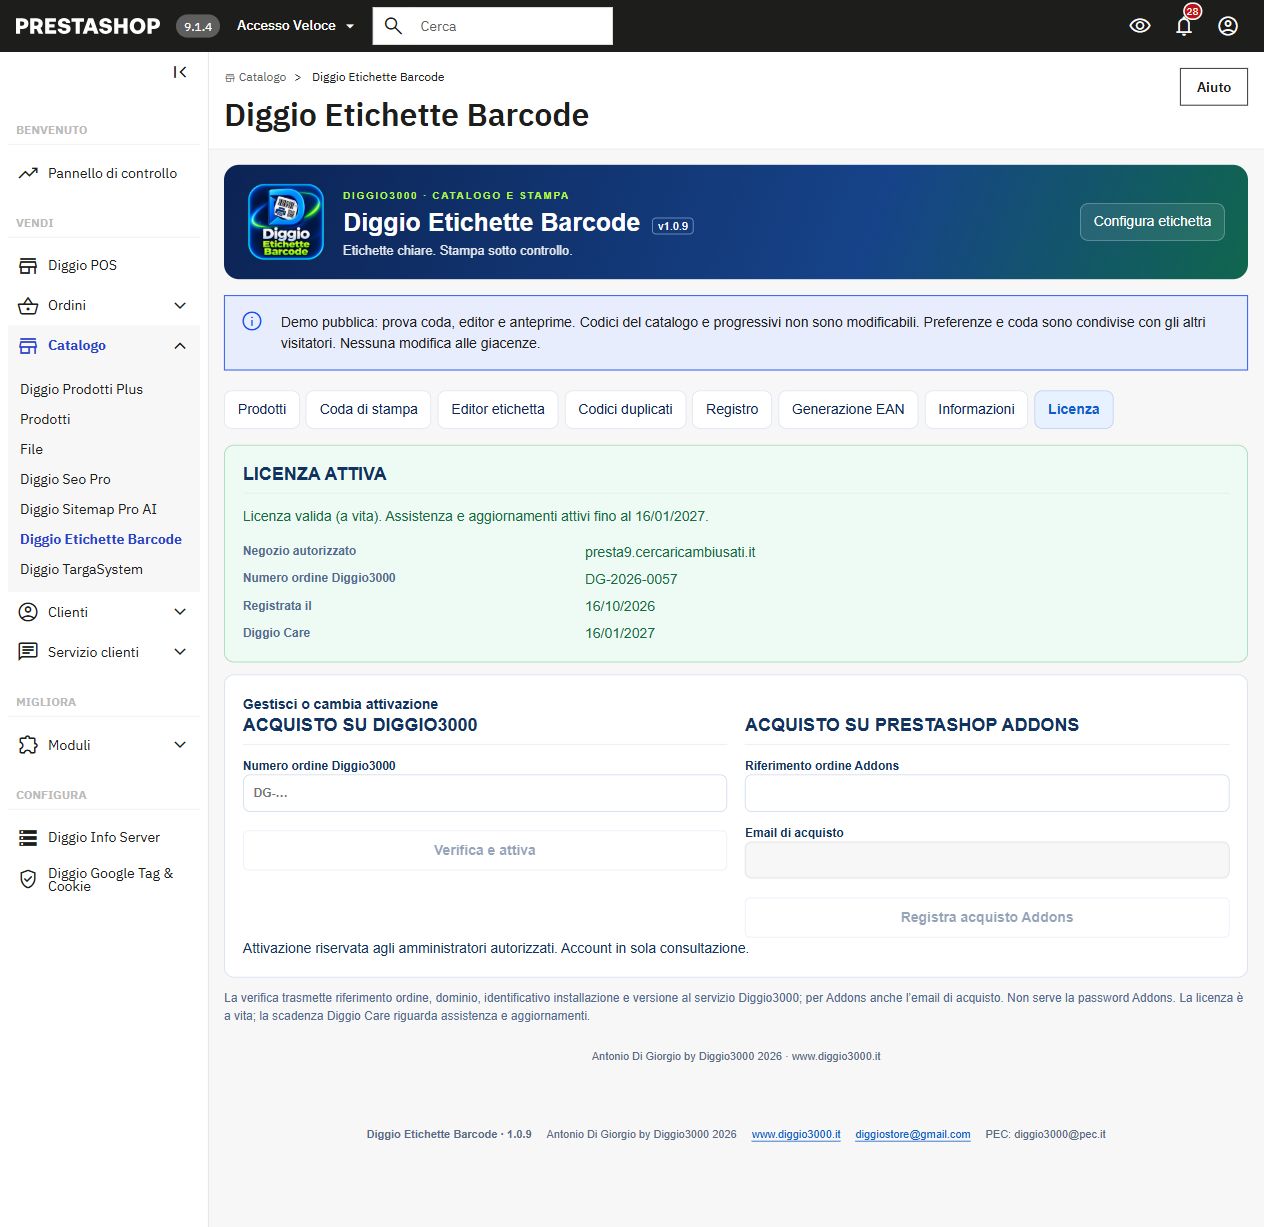Click the info icon in demo notice
1264x1227 pixels.
pyautogui.click(x=252, y=321)
